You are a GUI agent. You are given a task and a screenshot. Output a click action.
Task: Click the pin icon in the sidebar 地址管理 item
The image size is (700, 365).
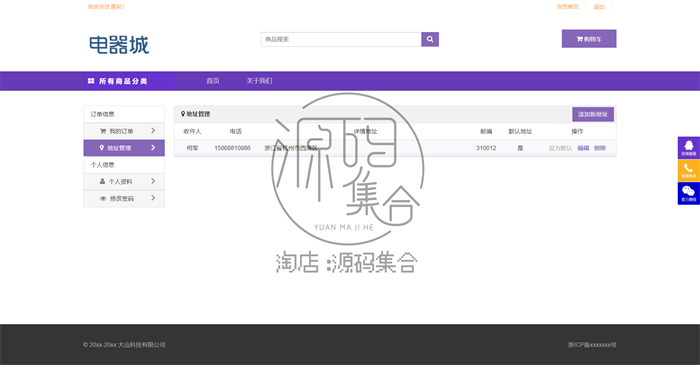point(101,148)
